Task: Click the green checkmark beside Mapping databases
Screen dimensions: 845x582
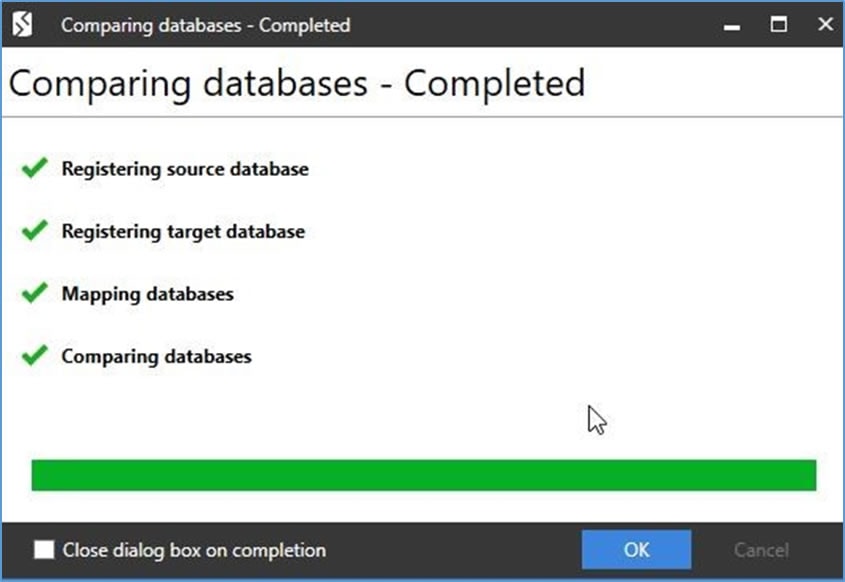Action: [x=34, y=293]
